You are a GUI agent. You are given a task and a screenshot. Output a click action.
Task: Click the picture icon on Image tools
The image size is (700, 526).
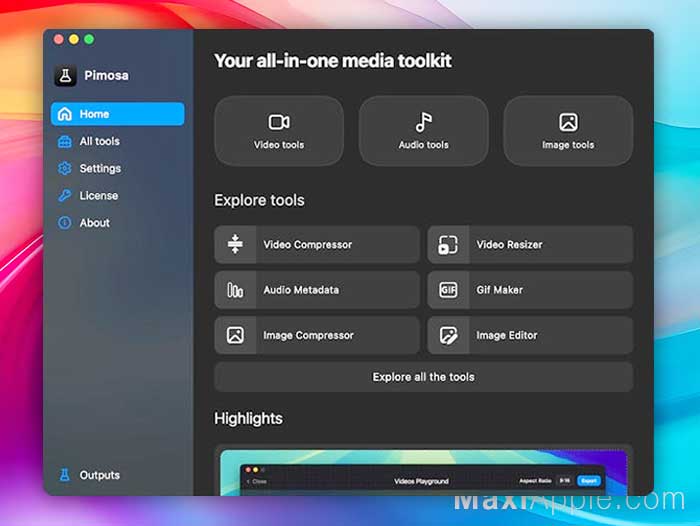568,122
